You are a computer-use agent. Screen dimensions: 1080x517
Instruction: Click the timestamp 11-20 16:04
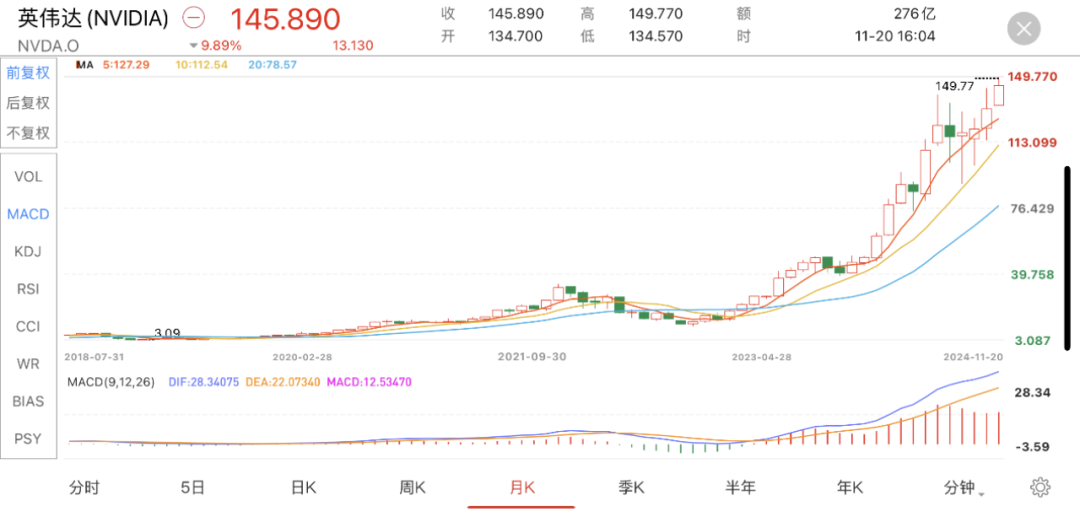coord(894,36)
